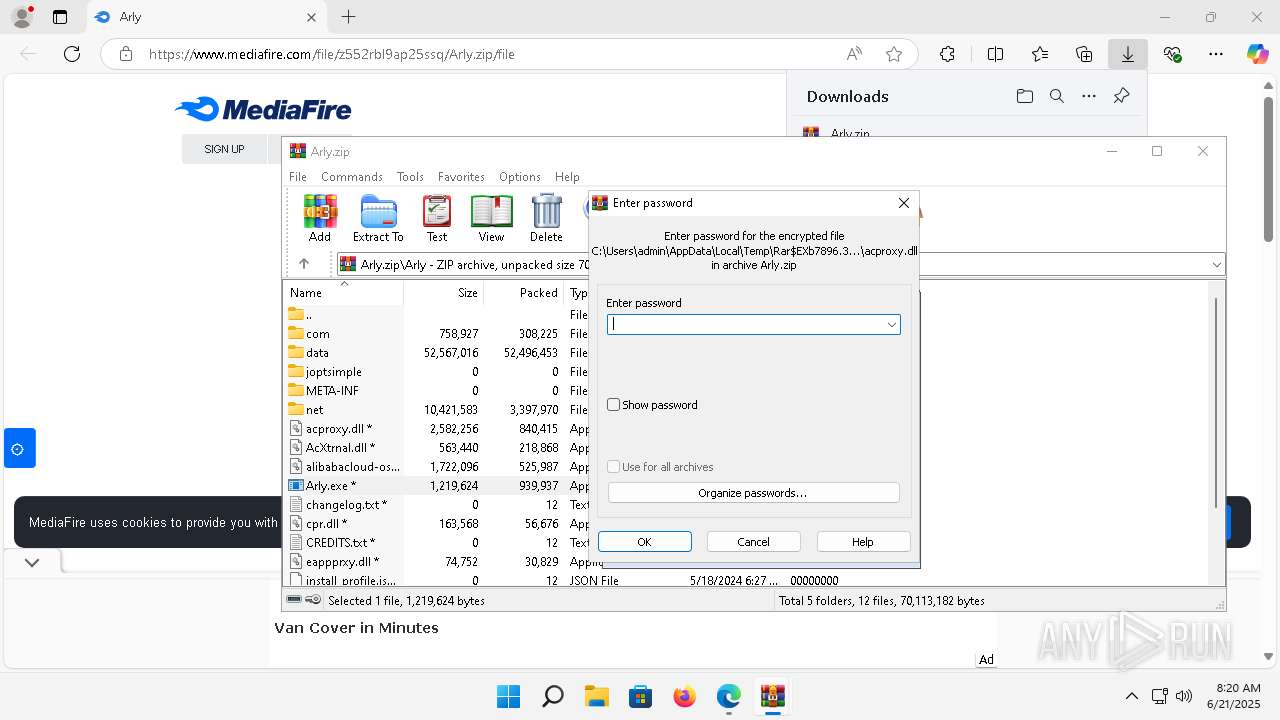Open Edge Favorites star-list icon

click(1040, 54)
